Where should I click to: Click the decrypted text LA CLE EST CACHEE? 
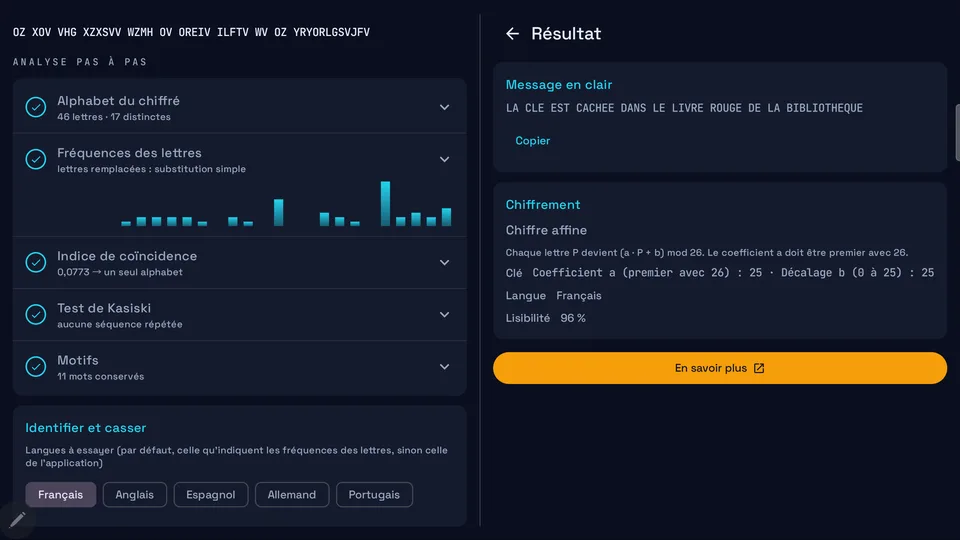click(x=684, y=108)
